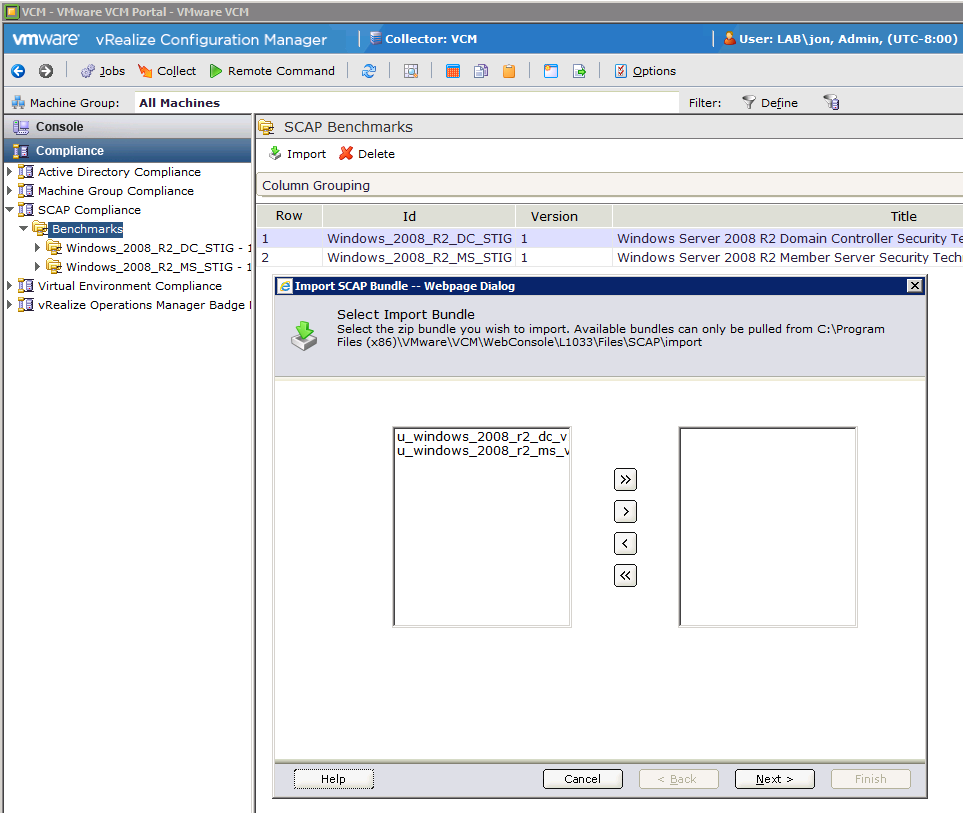Open the Options dialog
The image size is (963, 813).
[645, 71]
